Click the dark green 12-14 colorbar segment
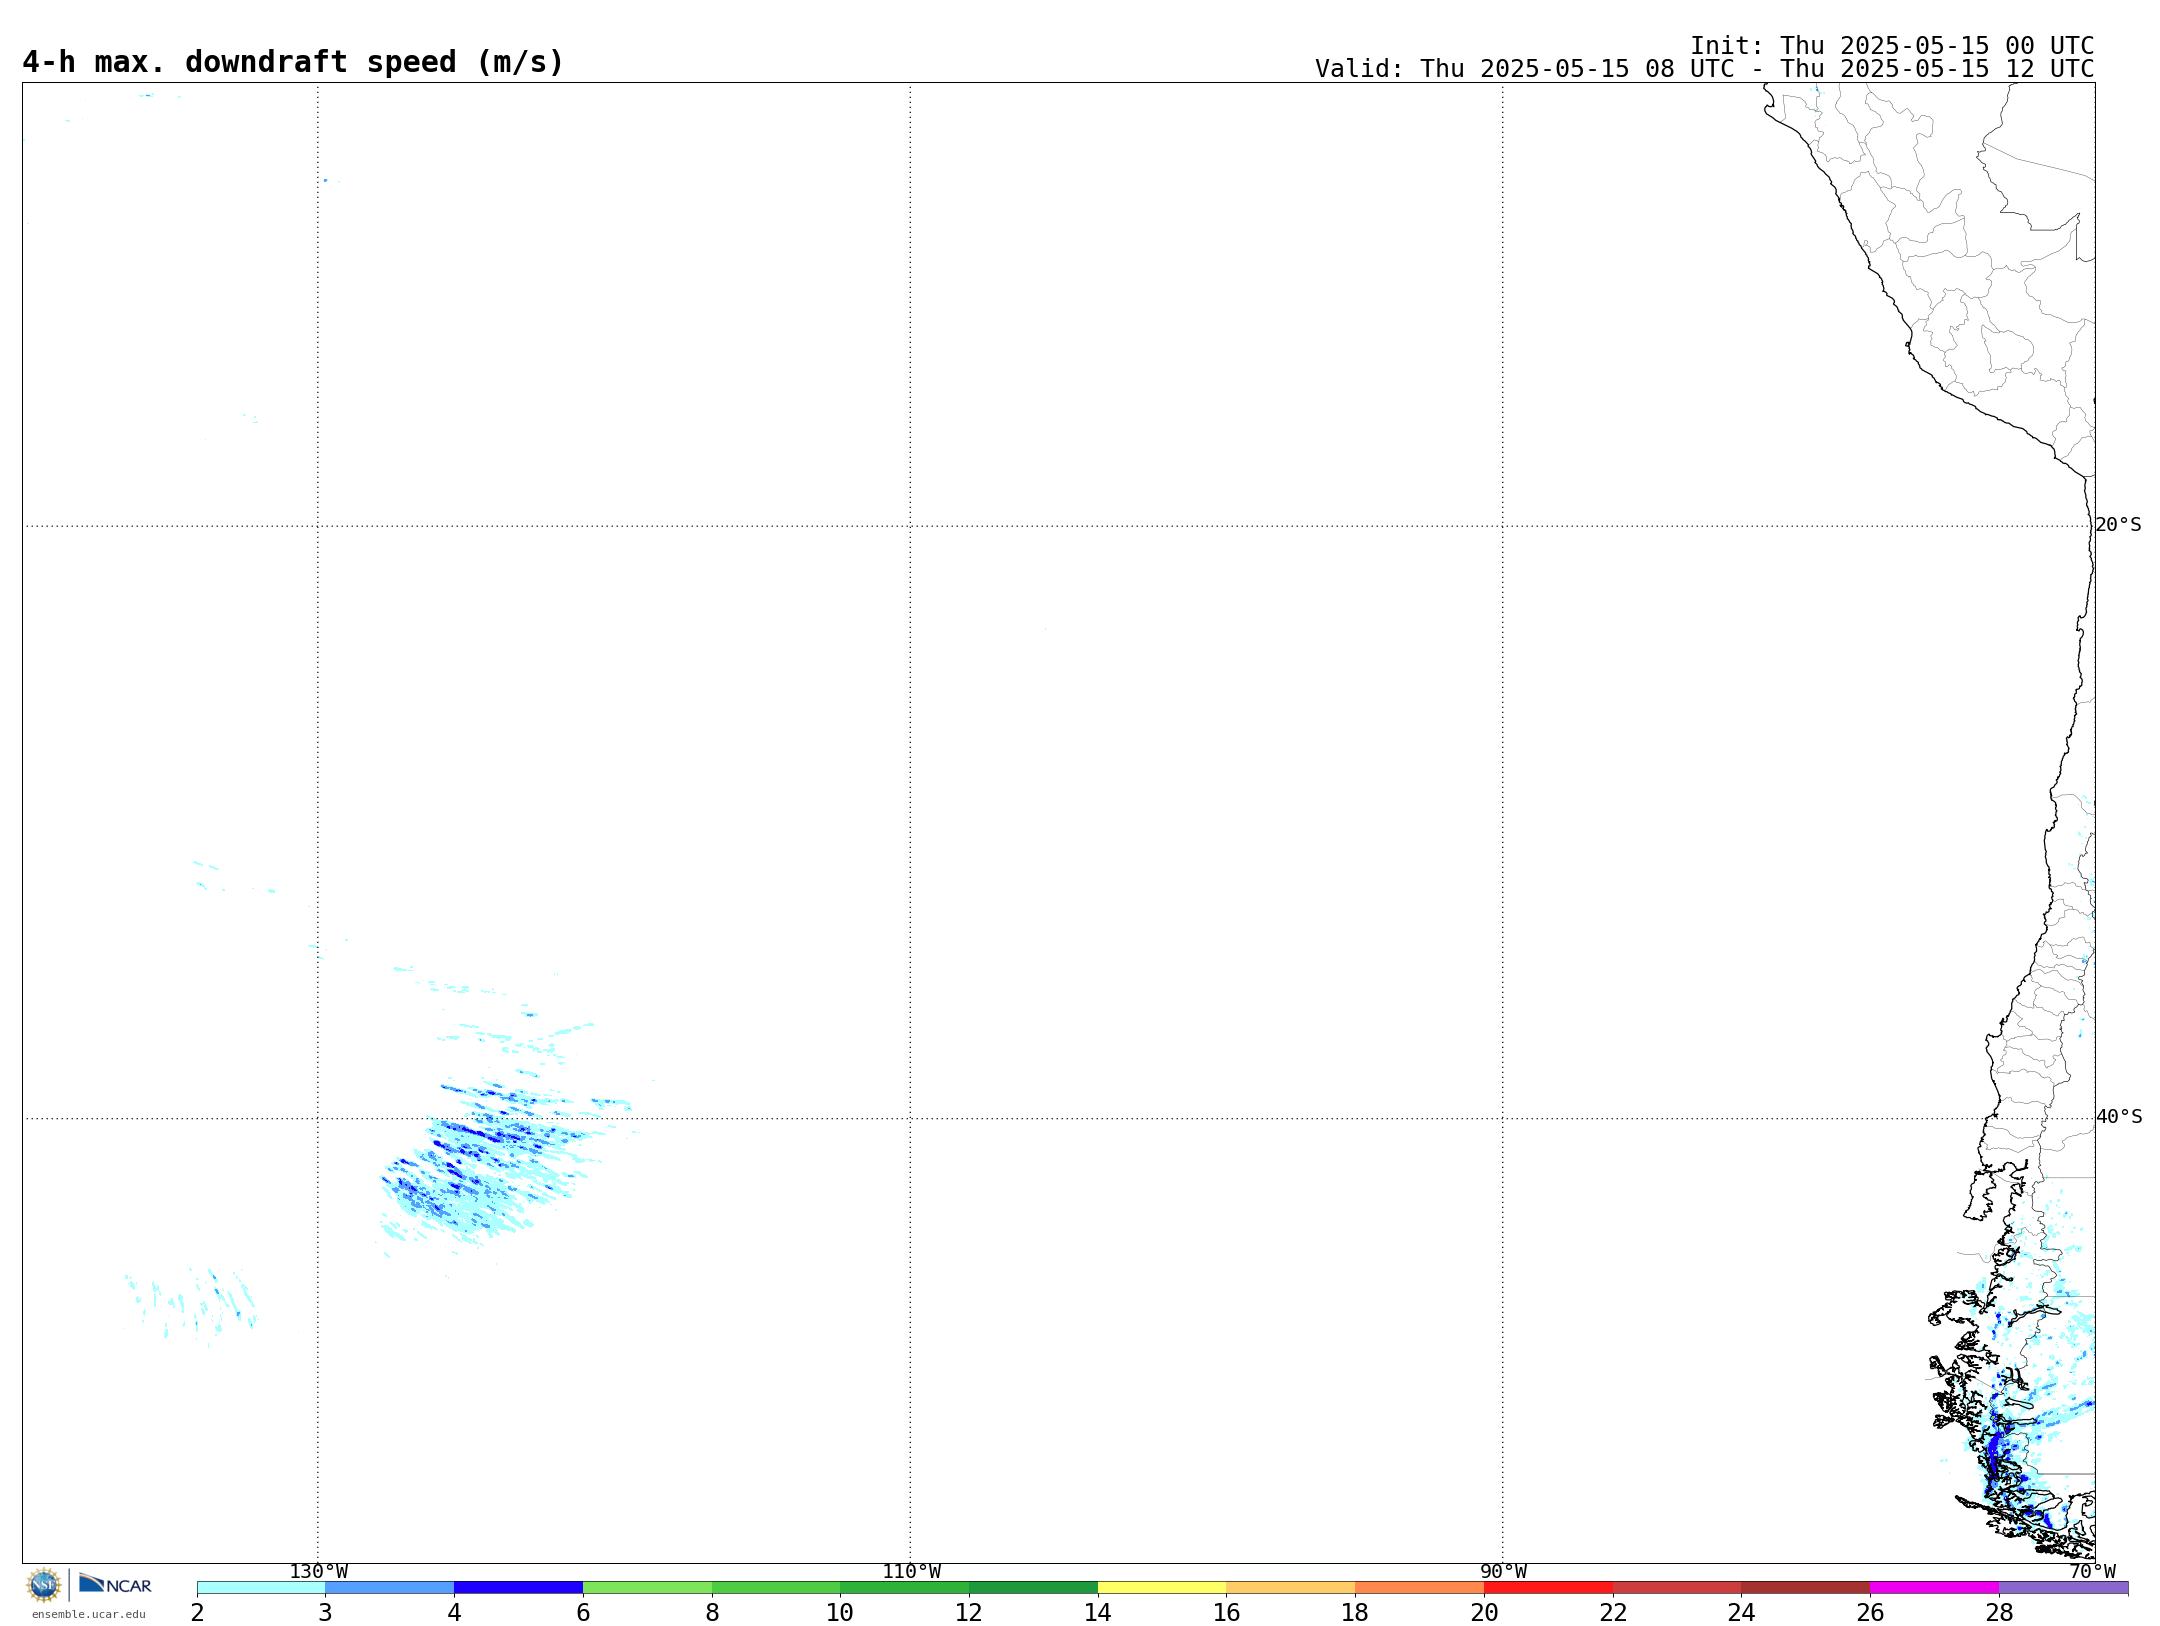The width and height of the screenshot is (2160, 1626). [x=1033, y=1588]
